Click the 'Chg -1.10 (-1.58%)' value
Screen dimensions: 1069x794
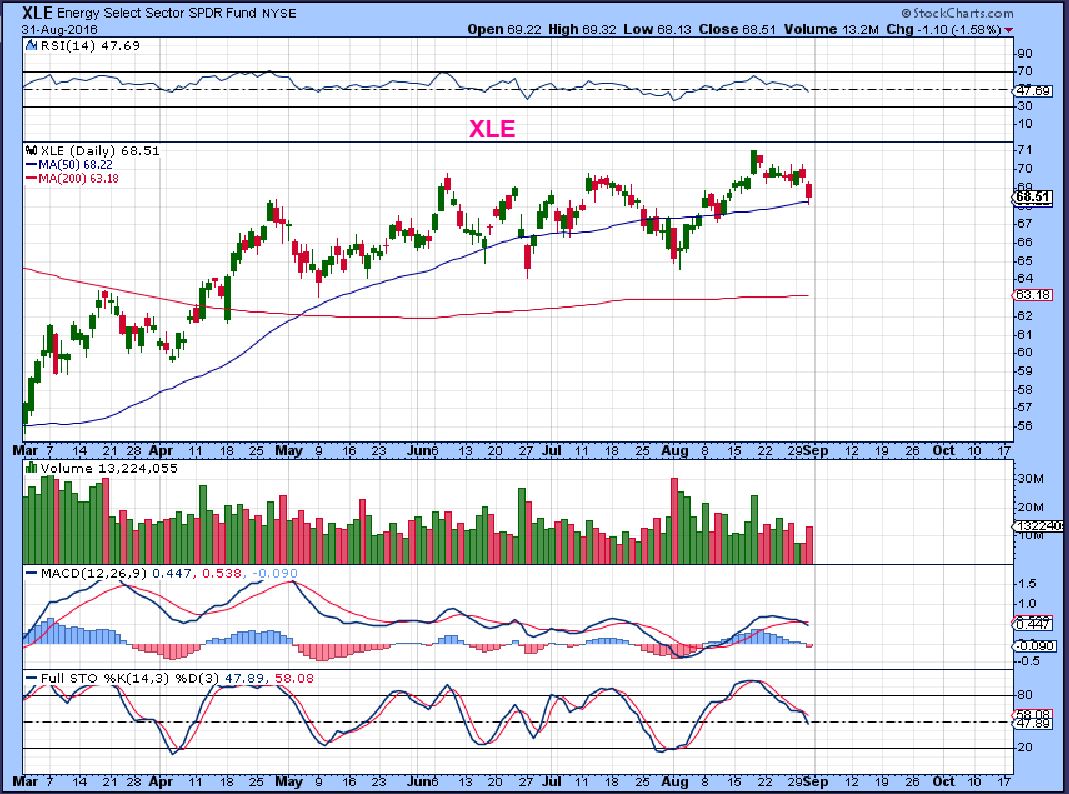coord(944,30)
